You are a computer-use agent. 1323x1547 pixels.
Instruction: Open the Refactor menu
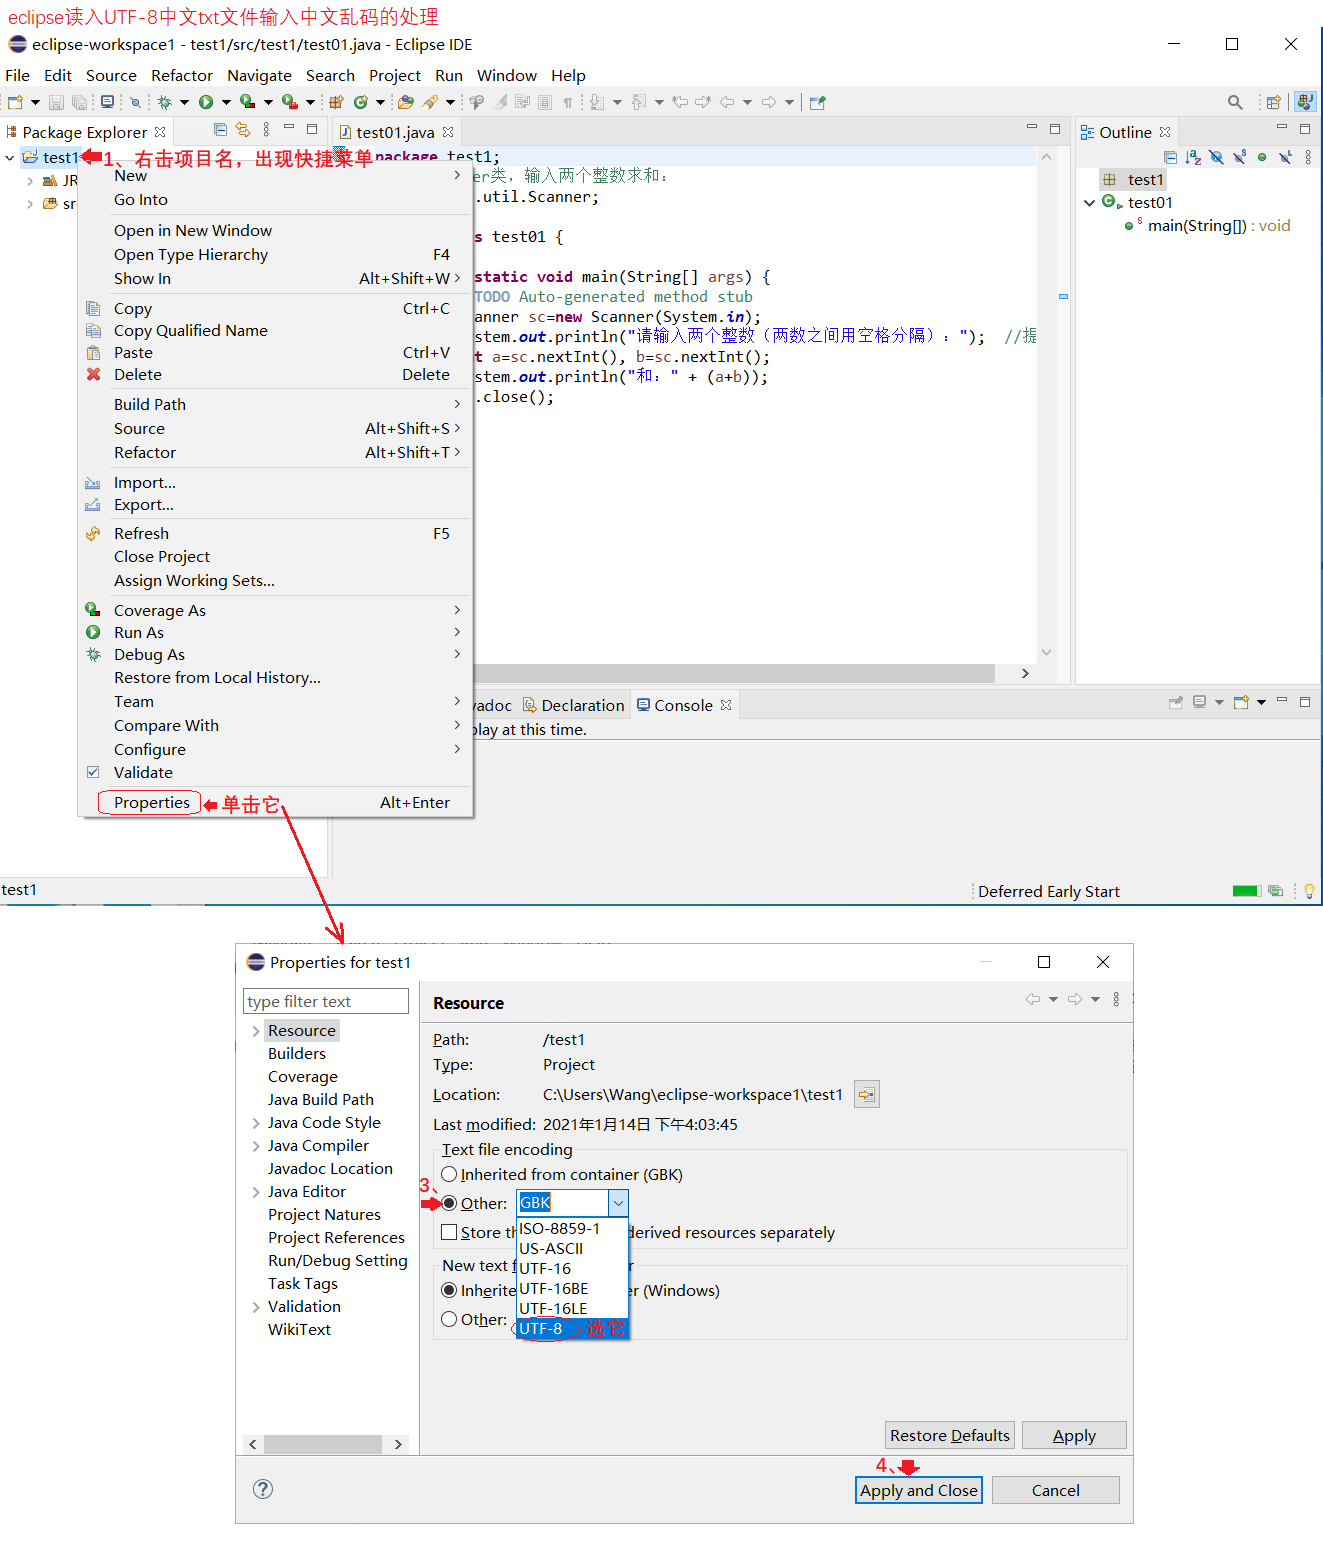(x=182, y=75)
